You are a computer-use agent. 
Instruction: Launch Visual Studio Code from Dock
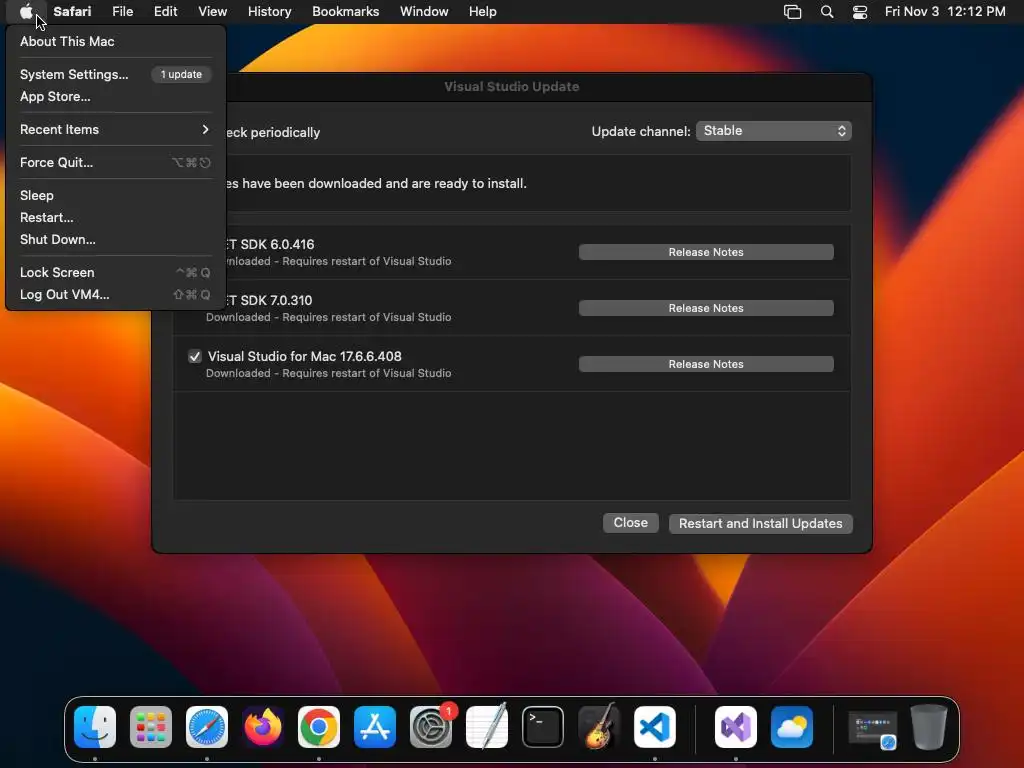pos(655,726)
